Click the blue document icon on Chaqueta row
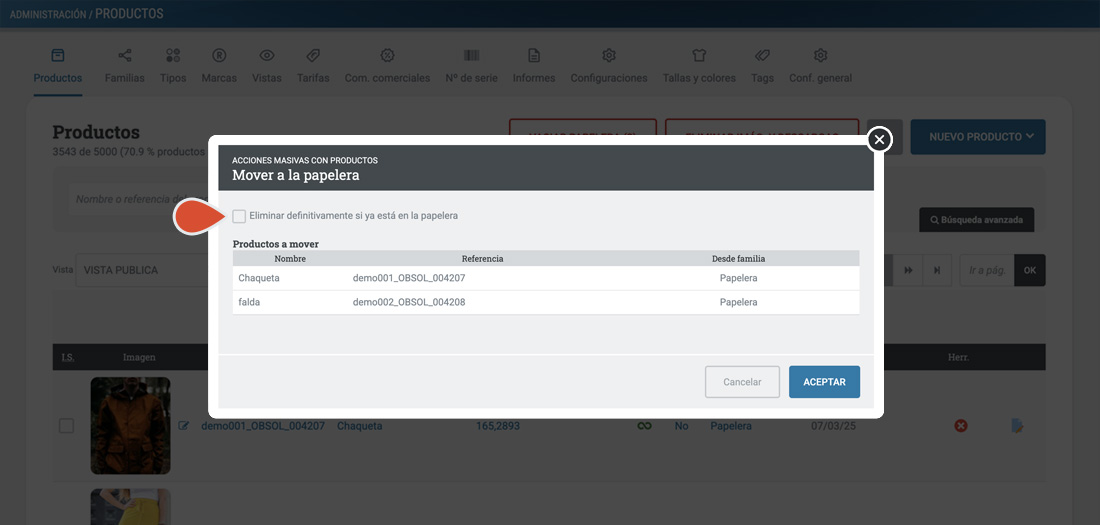Viewport: 1100px width, 525px height. (x=1017, y=425)
